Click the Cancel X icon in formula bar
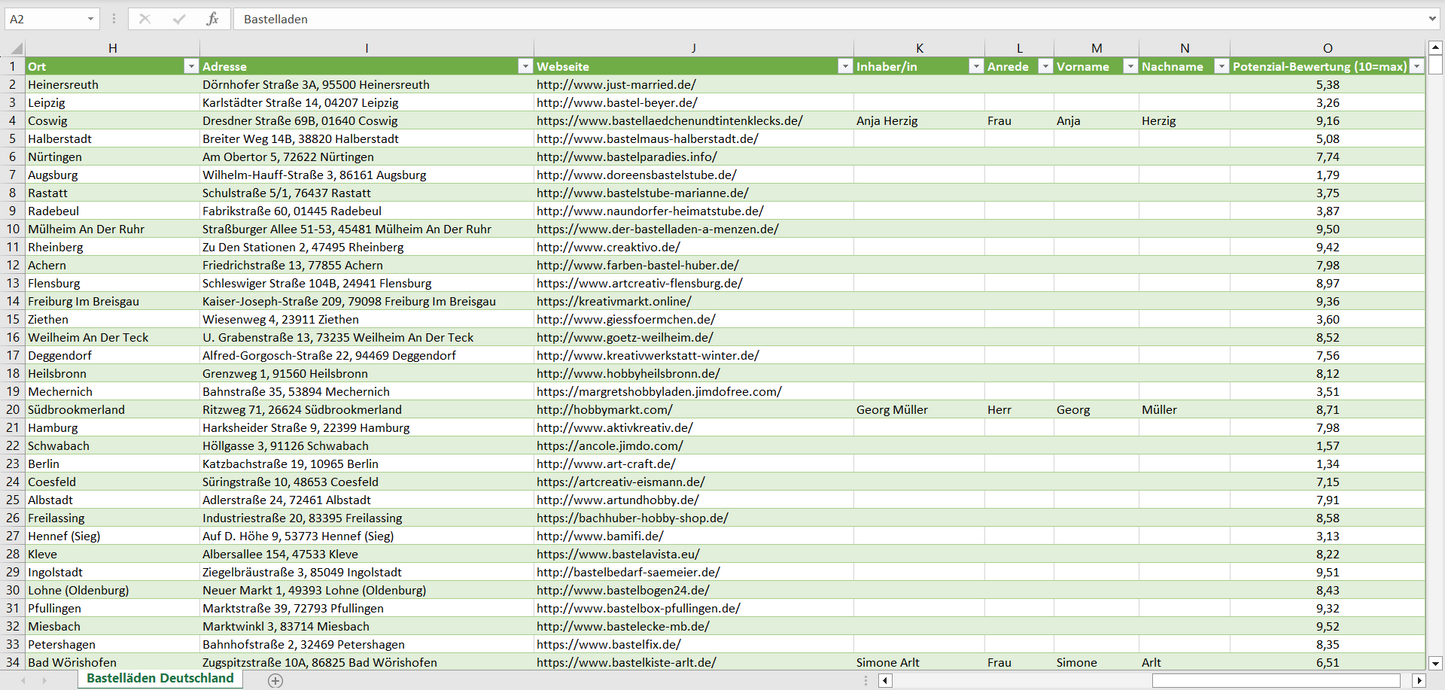 pyautogui.click(x=145, y=19)
